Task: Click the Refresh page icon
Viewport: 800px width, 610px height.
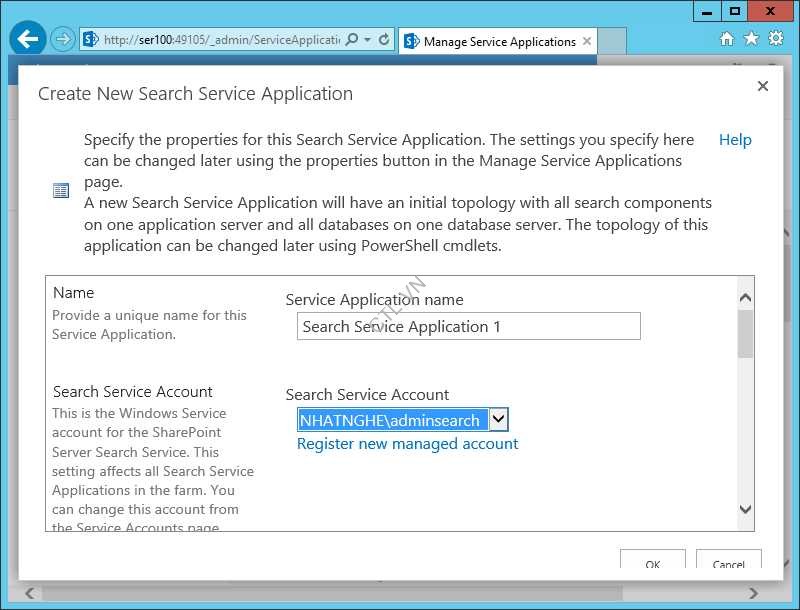Action: click(x=385, y=39)
